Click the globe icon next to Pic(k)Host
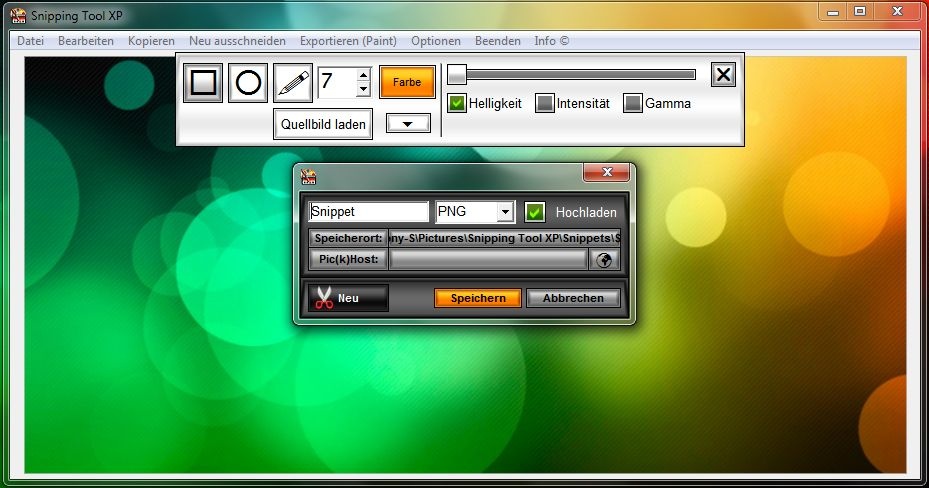 [x=604, y=260]
